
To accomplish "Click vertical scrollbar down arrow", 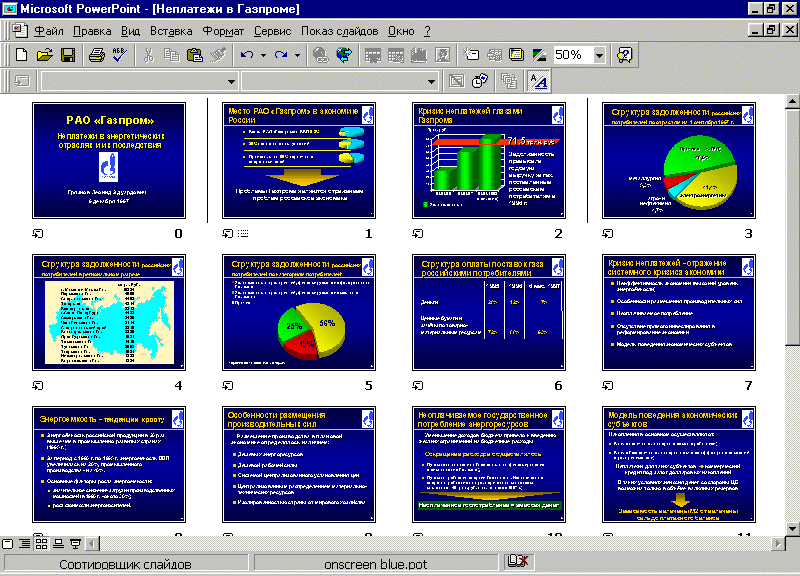I will coord(792,529).
